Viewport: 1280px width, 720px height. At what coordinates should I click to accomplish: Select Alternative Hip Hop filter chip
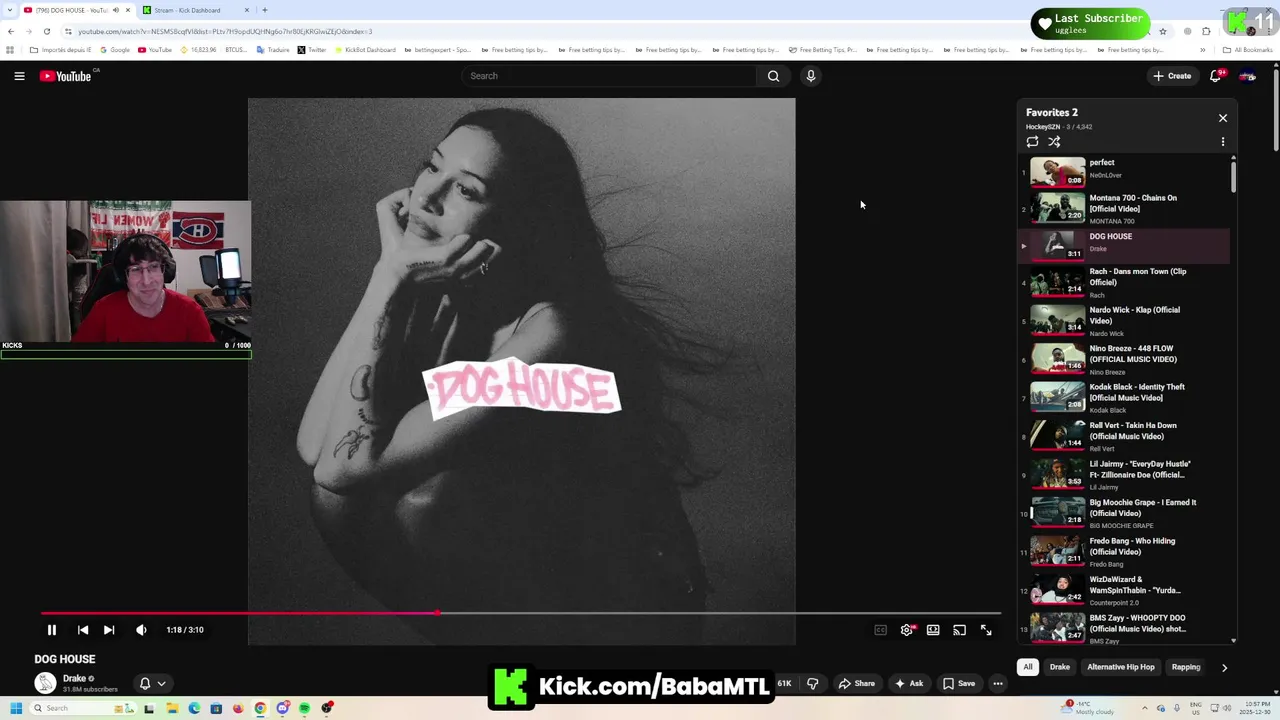tap(1121, 667)
